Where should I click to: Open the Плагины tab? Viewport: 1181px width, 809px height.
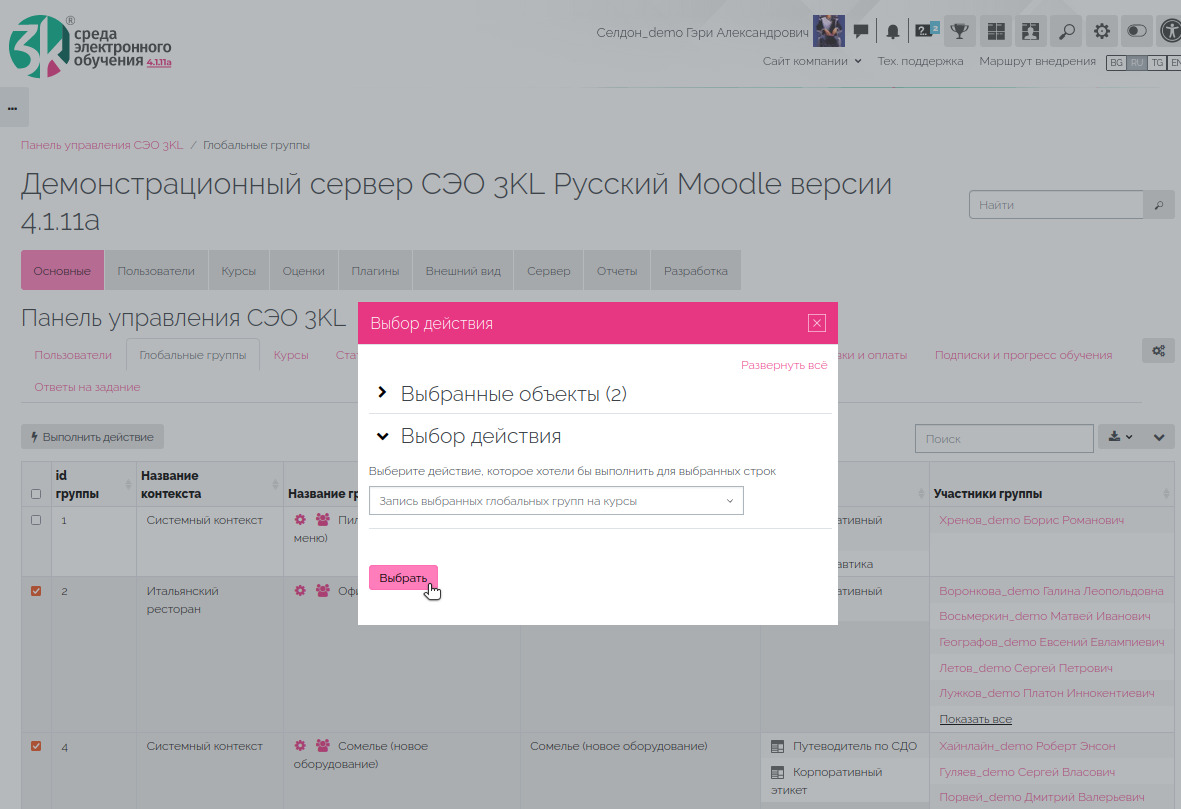pyautogui.click(x=375, y=270)
